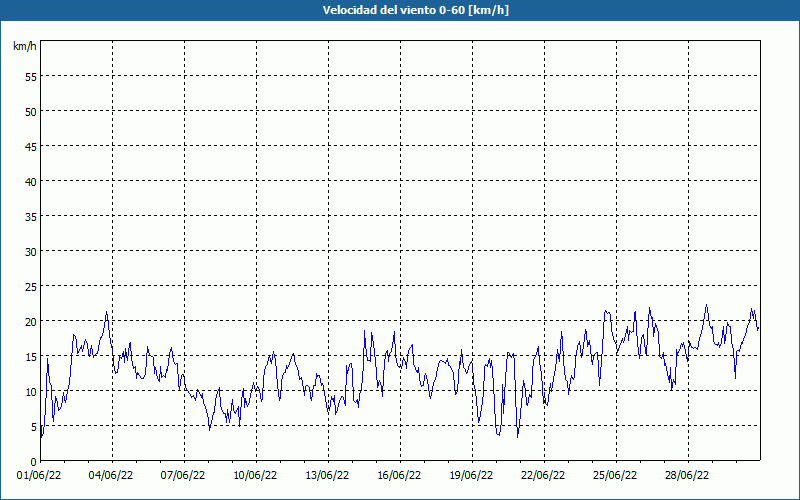
Task: Click the date label 04/06/22
Action: (x=111, y=476)
